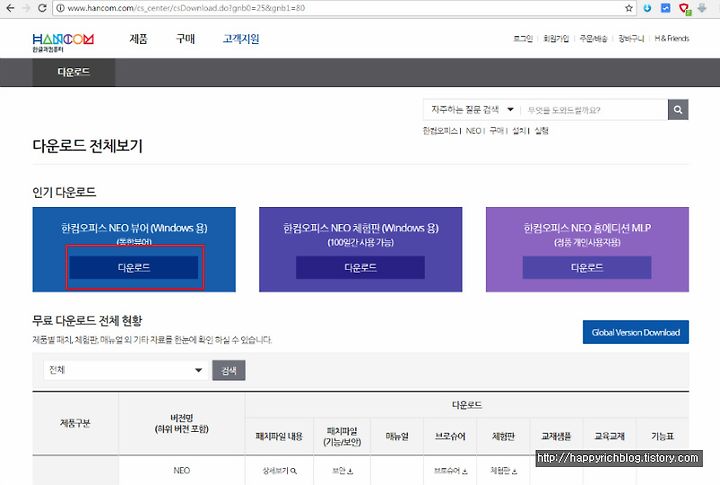Click the 구매 keyword link under search
The image size is (720, 485).
pos(496,131)
